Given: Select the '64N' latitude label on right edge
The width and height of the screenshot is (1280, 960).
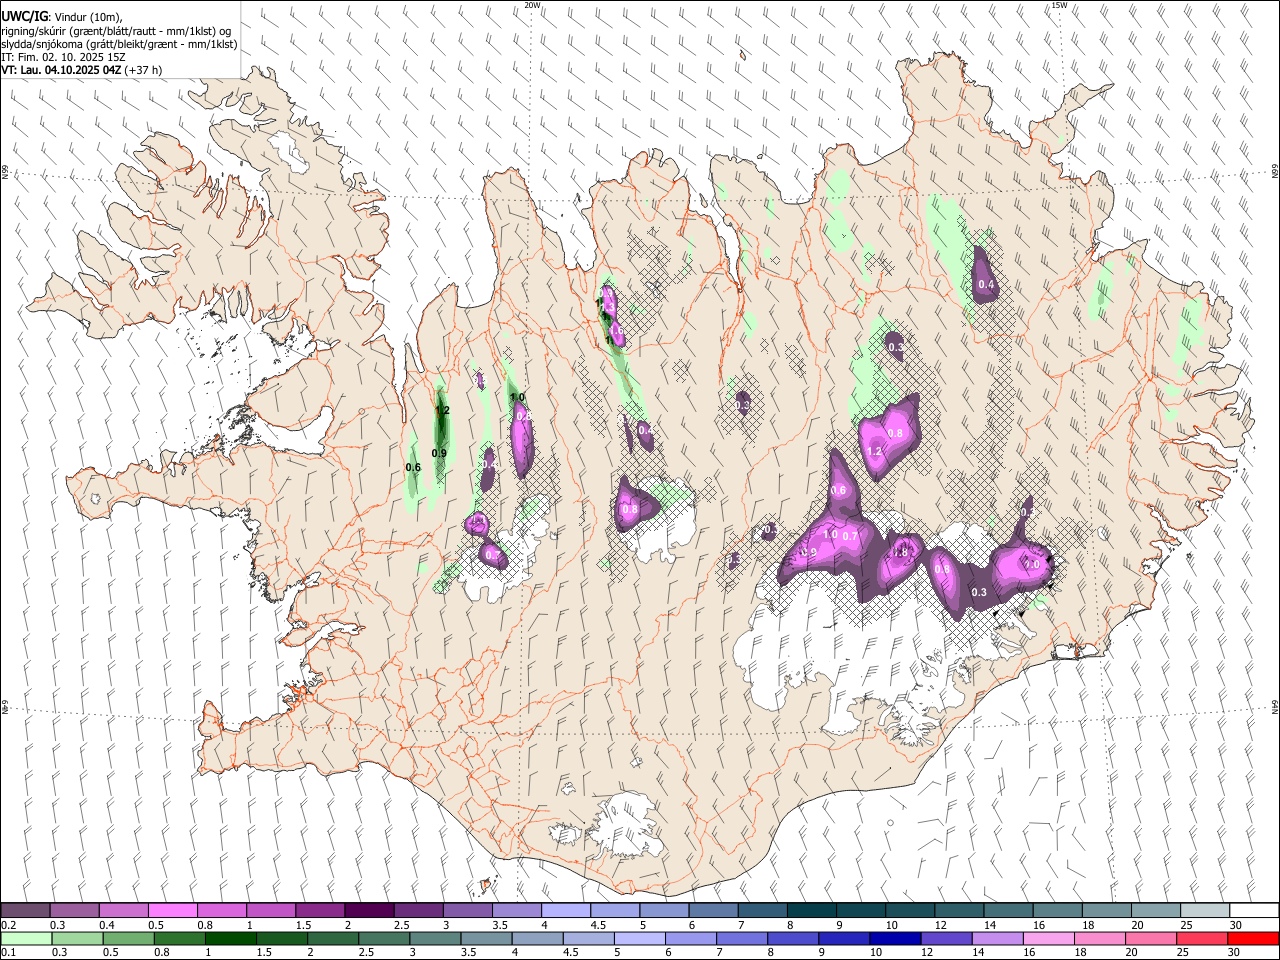Looking at the screenshot, I should tap(1275, 708).
